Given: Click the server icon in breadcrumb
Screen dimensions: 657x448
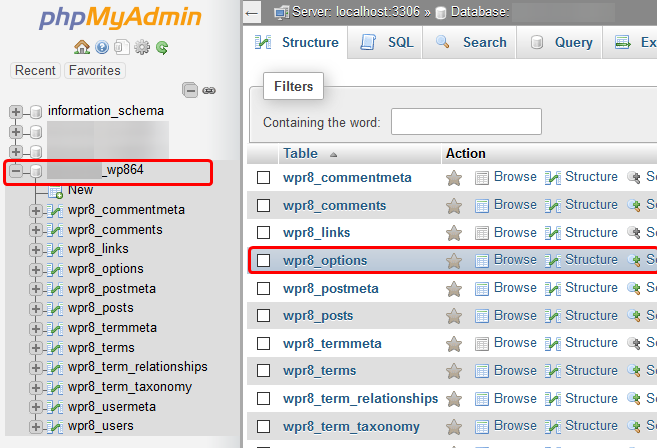Looking at the screenshot, I should click(x=281, y=13).
